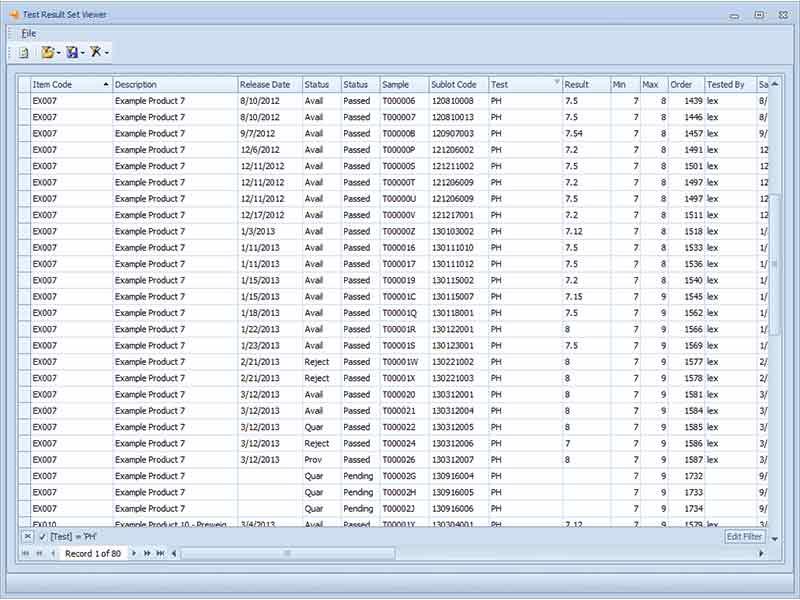
Task: Select Prov status cell in T000026 row
Action: pos(322,460)
